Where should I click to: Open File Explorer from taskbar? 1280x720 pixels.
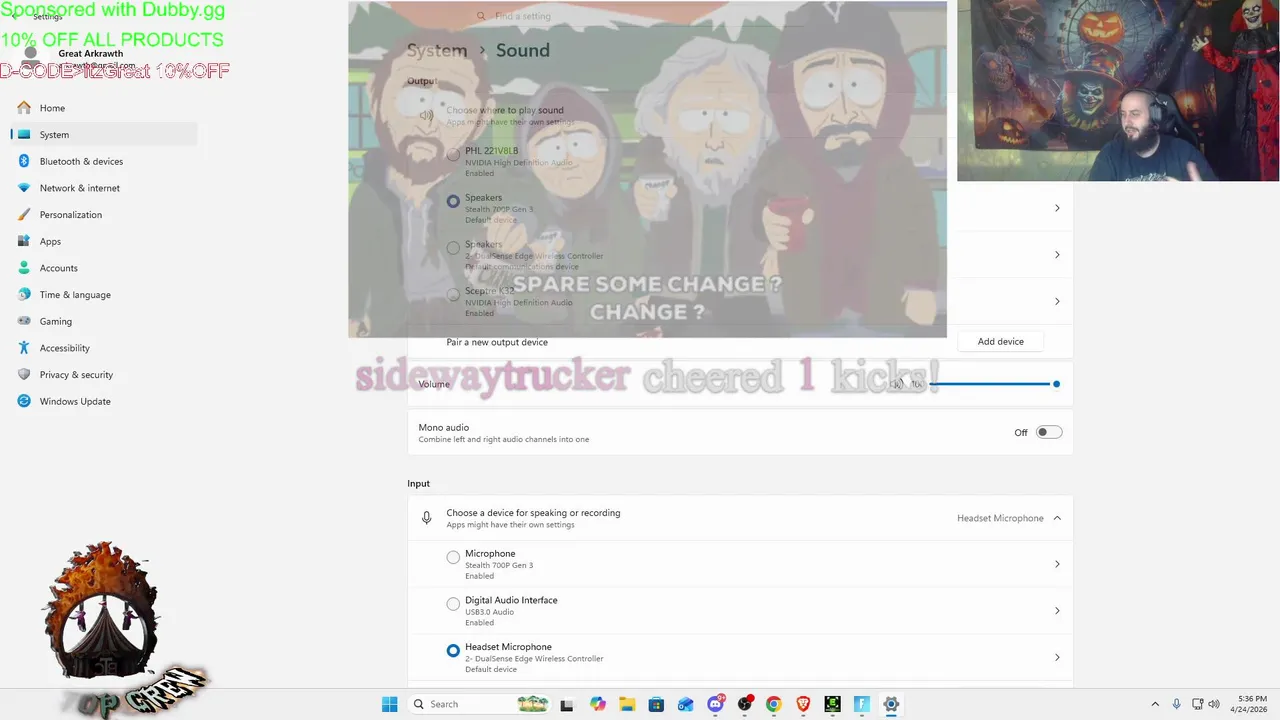point(627,704)
